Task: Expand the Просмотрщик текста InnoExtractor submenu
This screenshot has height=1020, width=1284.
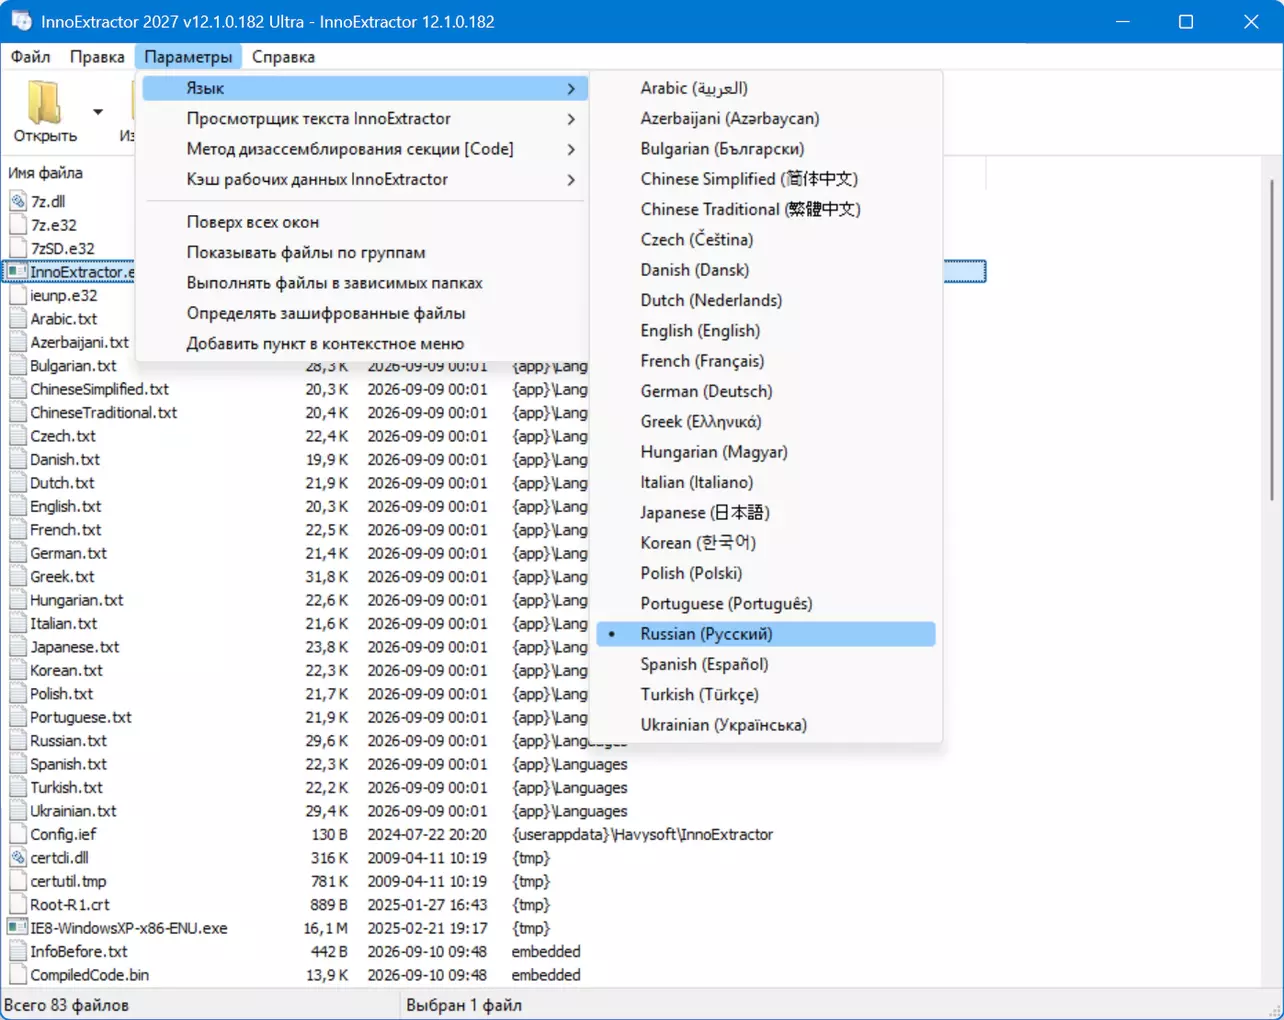Action: click(x=363, y=119)
